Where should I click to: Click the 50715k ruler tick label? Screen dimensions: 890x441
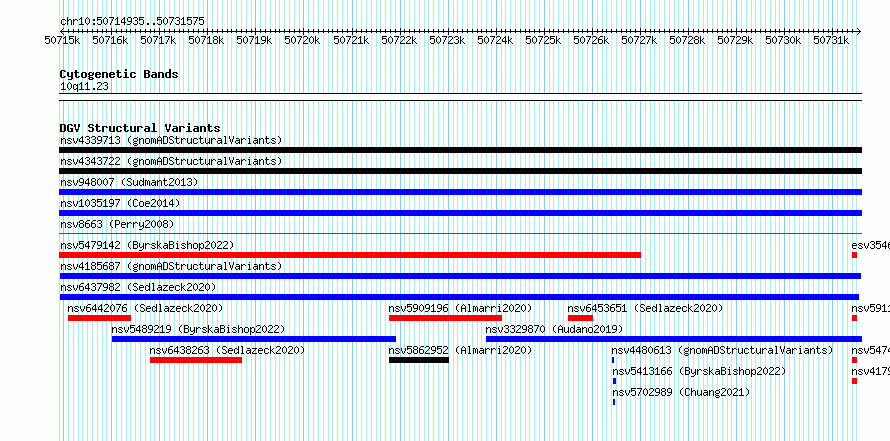(x=62, y=40)
